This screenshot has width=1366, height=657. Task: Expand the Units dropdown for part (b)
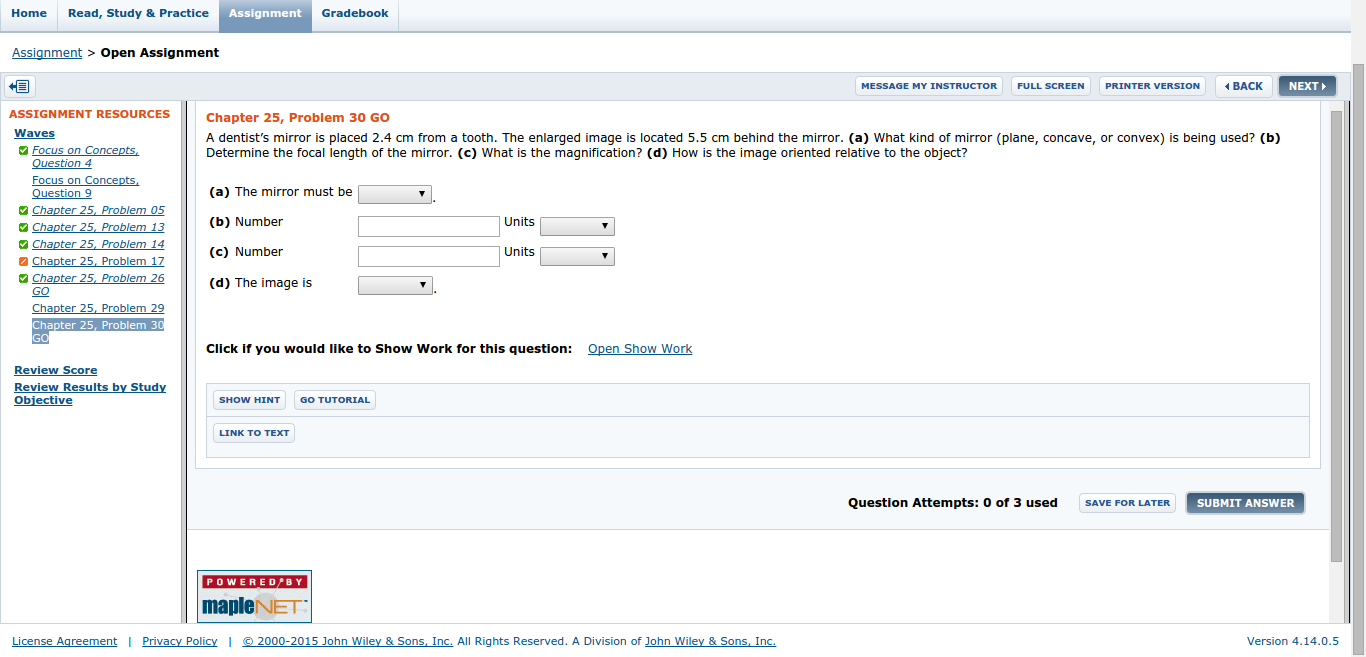(577, 227)
